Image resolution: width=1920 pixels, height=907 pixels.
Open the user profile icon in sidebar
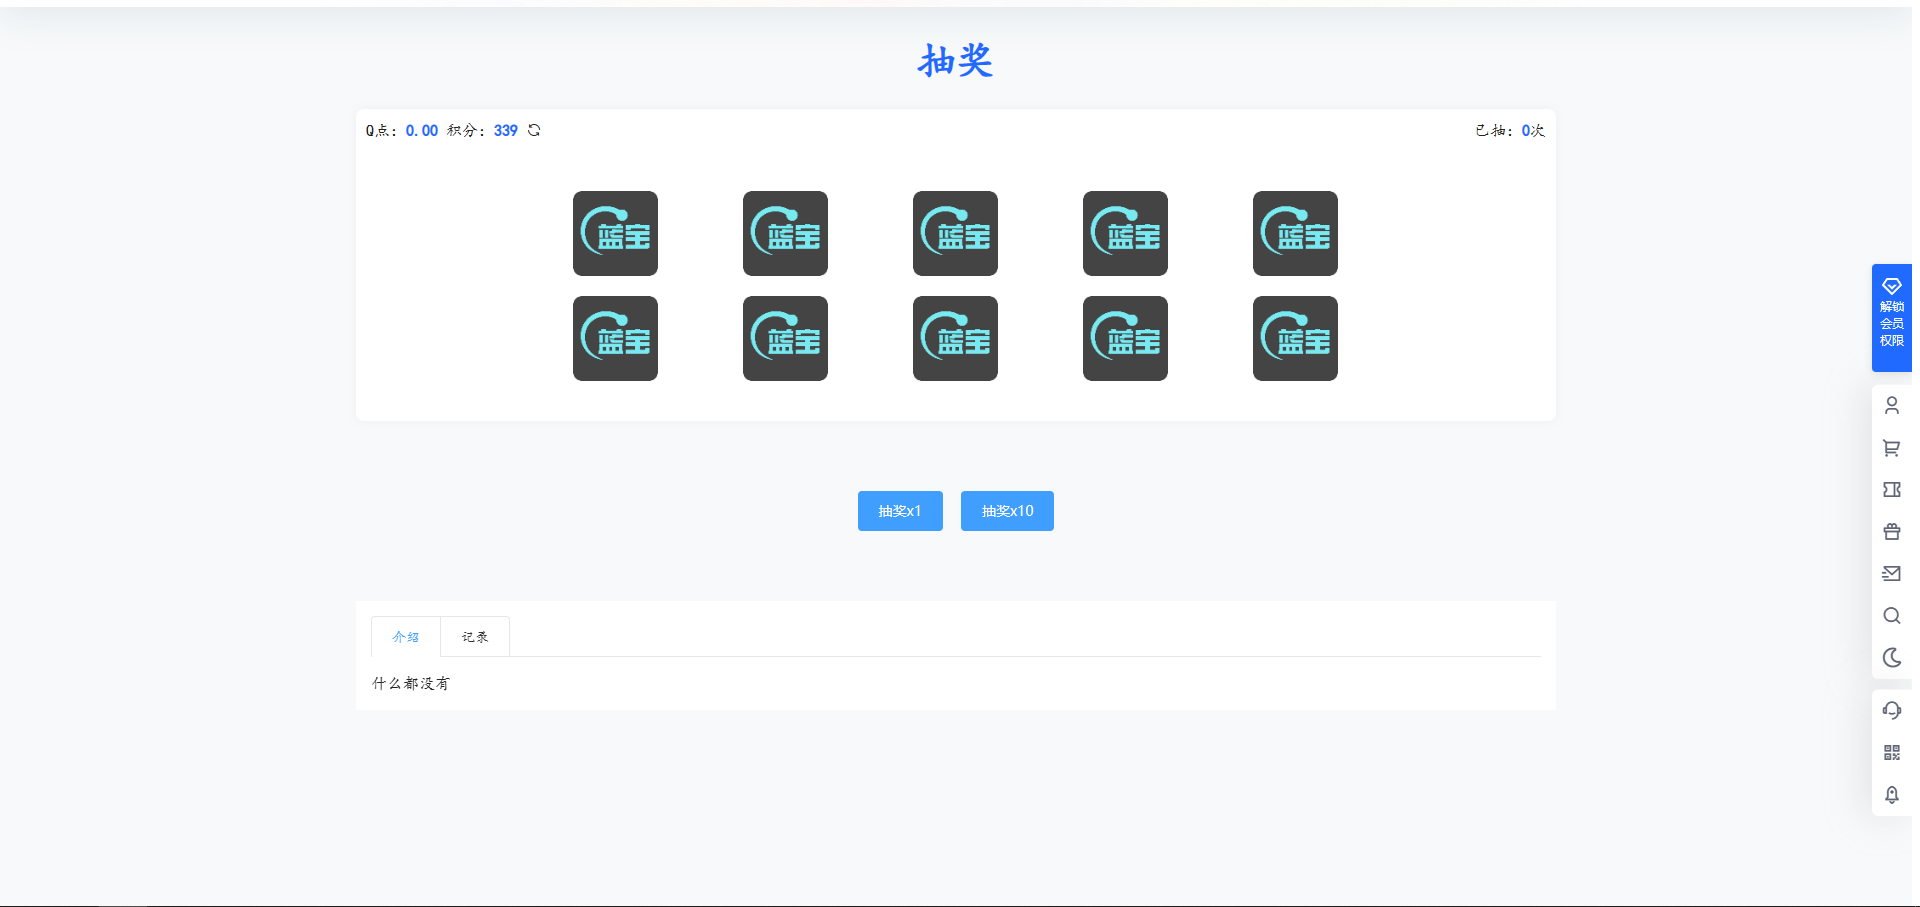tap(1891, 405)
